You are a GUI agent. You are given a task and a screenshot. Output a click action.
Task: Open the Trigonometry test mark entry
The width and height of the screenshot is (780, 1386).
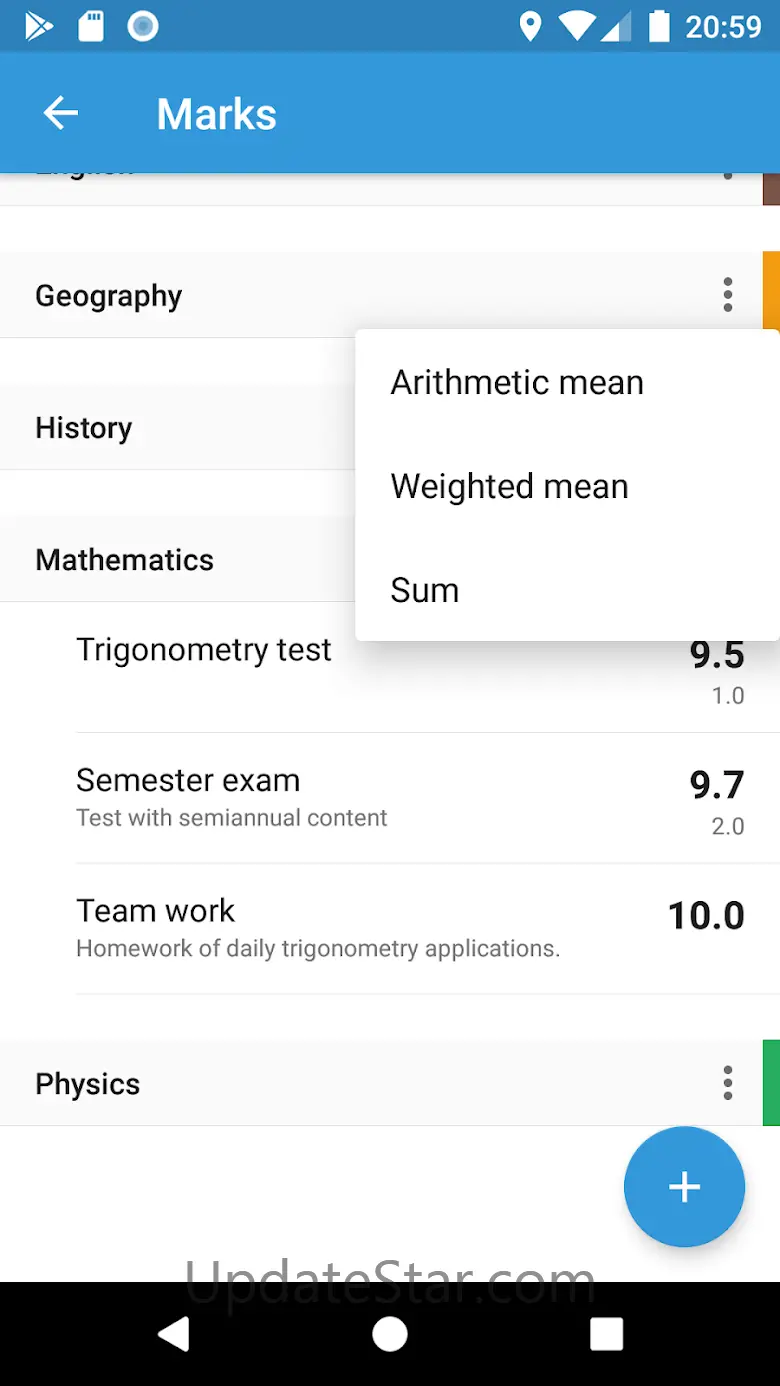click(204, 650)
